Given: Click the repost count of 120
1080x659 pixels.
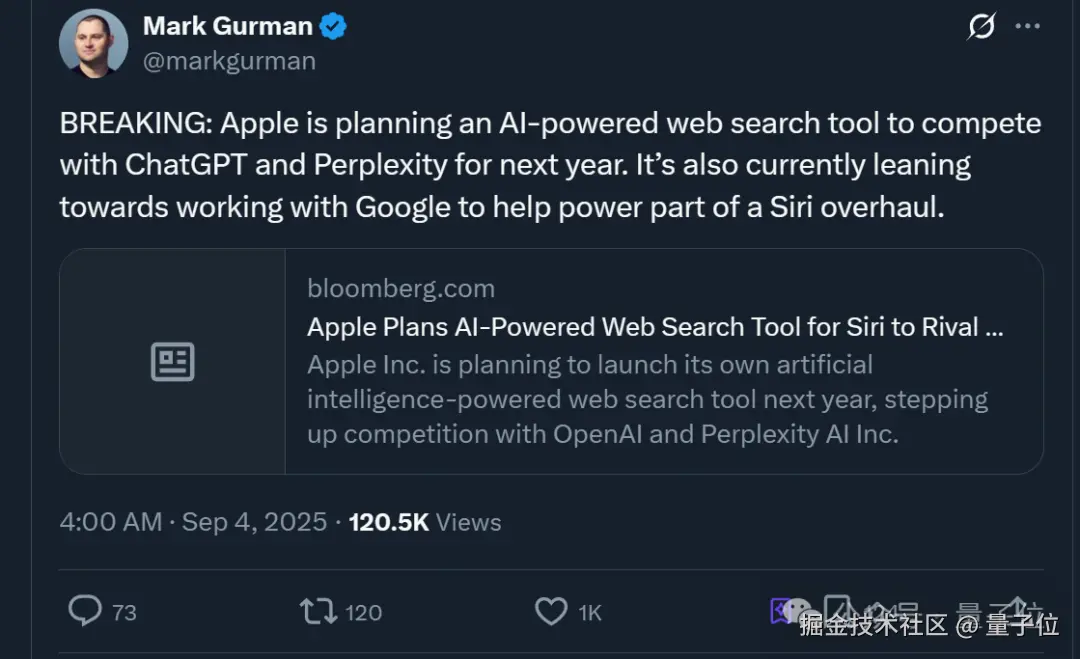Looking at the screenshot, I should (x=364, y=612).
